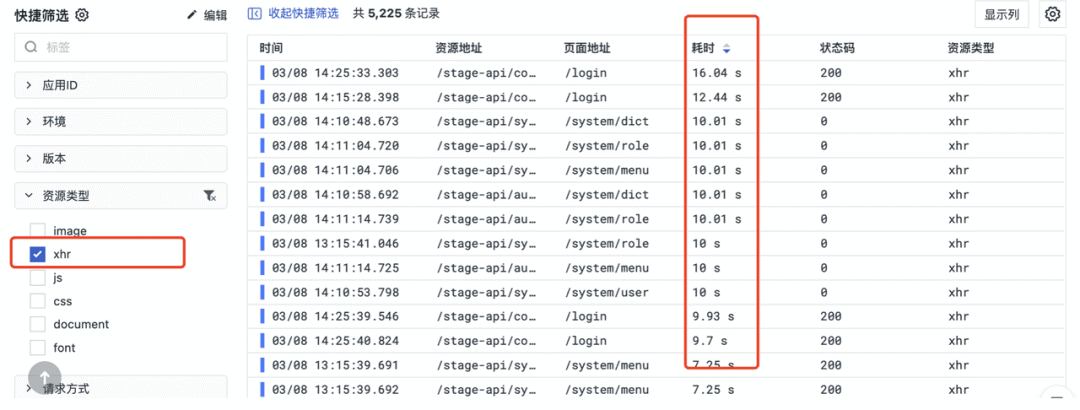Image resolution: width=1080 pixels, height=410 pixels.
Task: Click the 9.93 s duration cell
Action: [713, 316]
